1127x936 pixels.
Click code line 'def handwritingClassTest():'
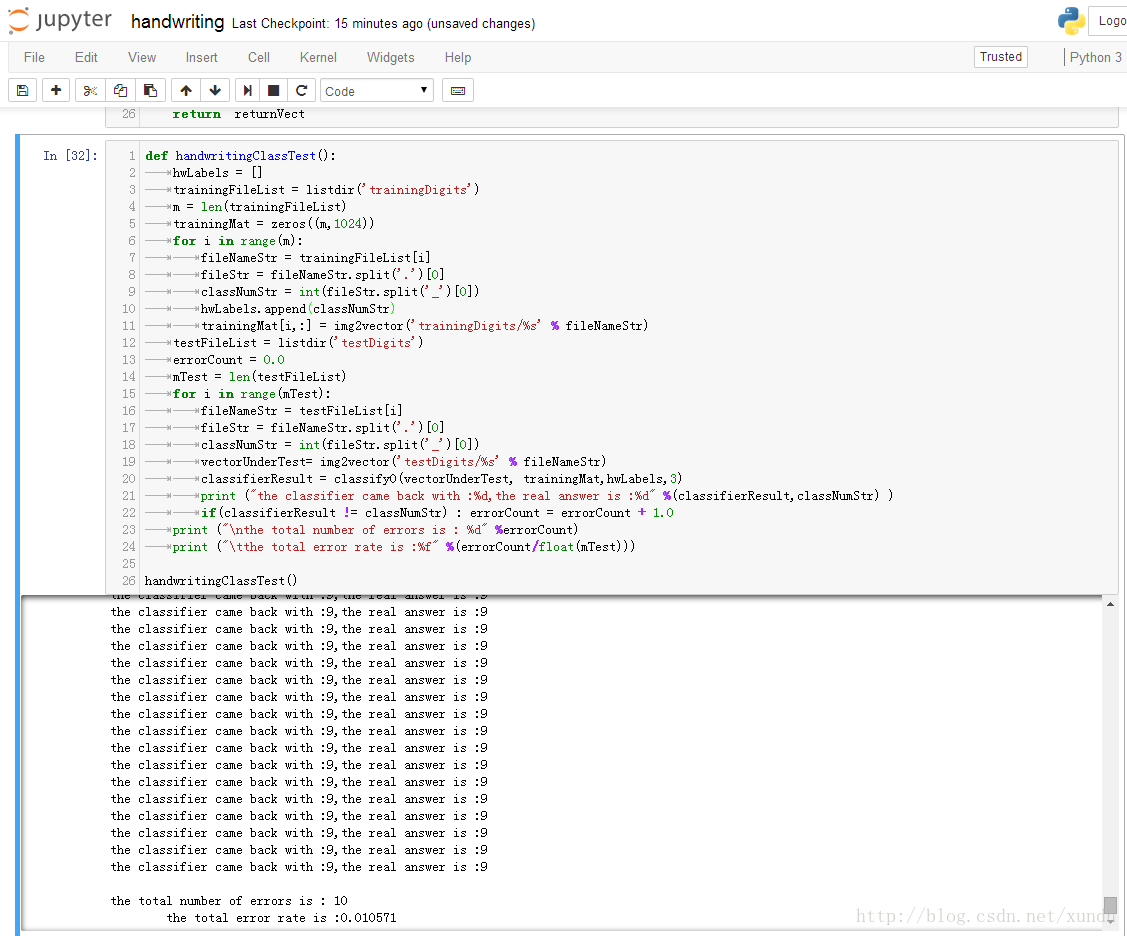(x=240, y=155)
